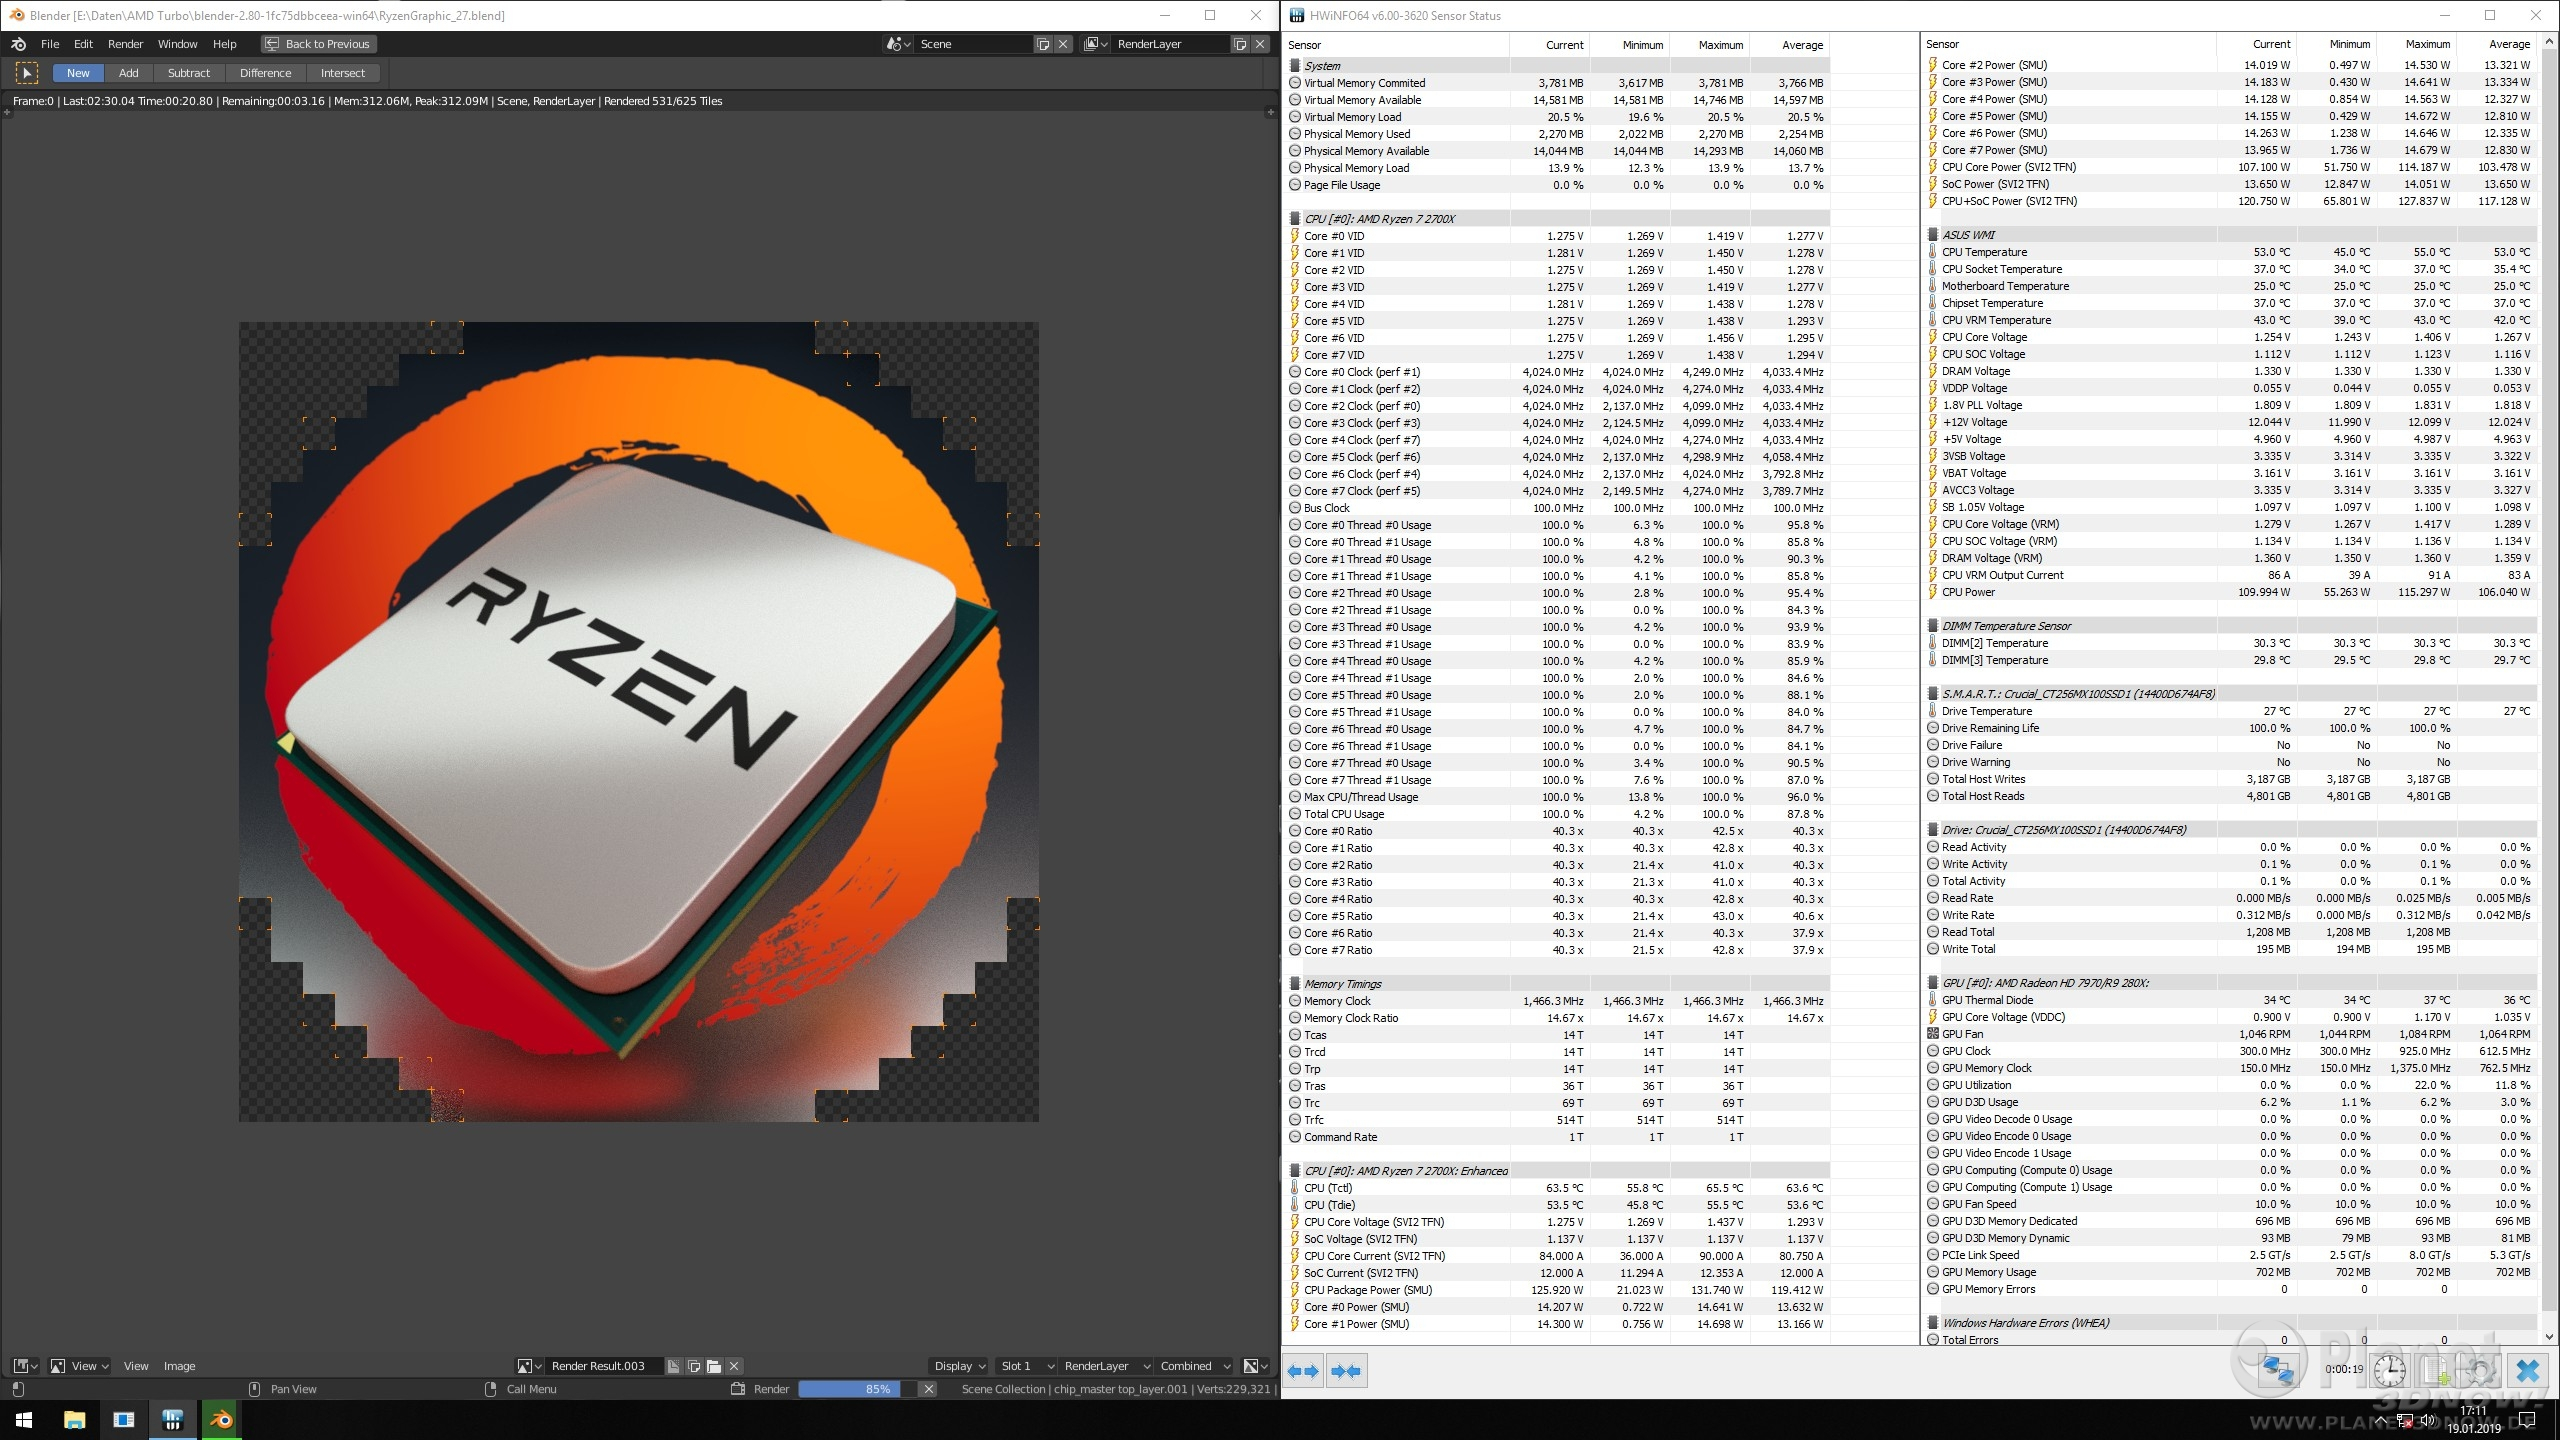This screenshot has width=2560, height=1440.
Task: Open the RenderLayer dropdown in image editor footer
Action: tap(1106, 1366)
